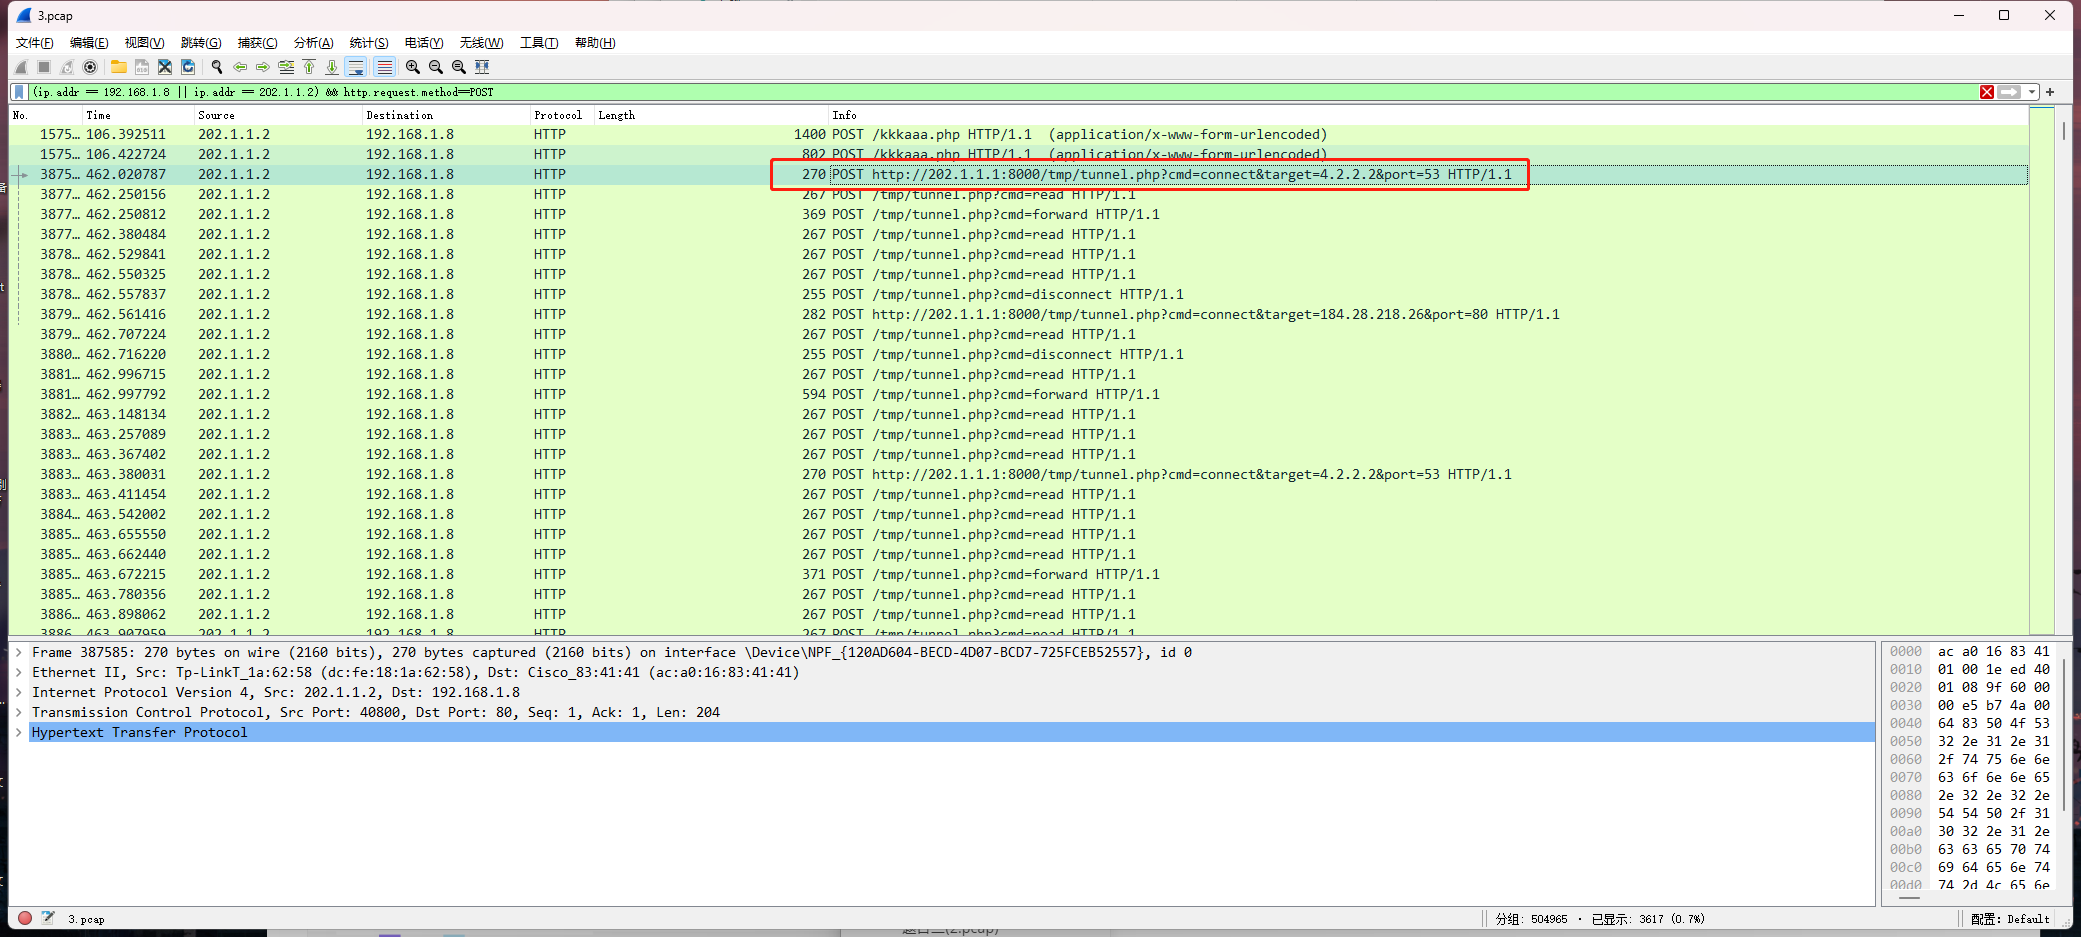The width and height of the screenshot is (2081, 937).
Task: Reload this capture file
Action: coord(188,67)
